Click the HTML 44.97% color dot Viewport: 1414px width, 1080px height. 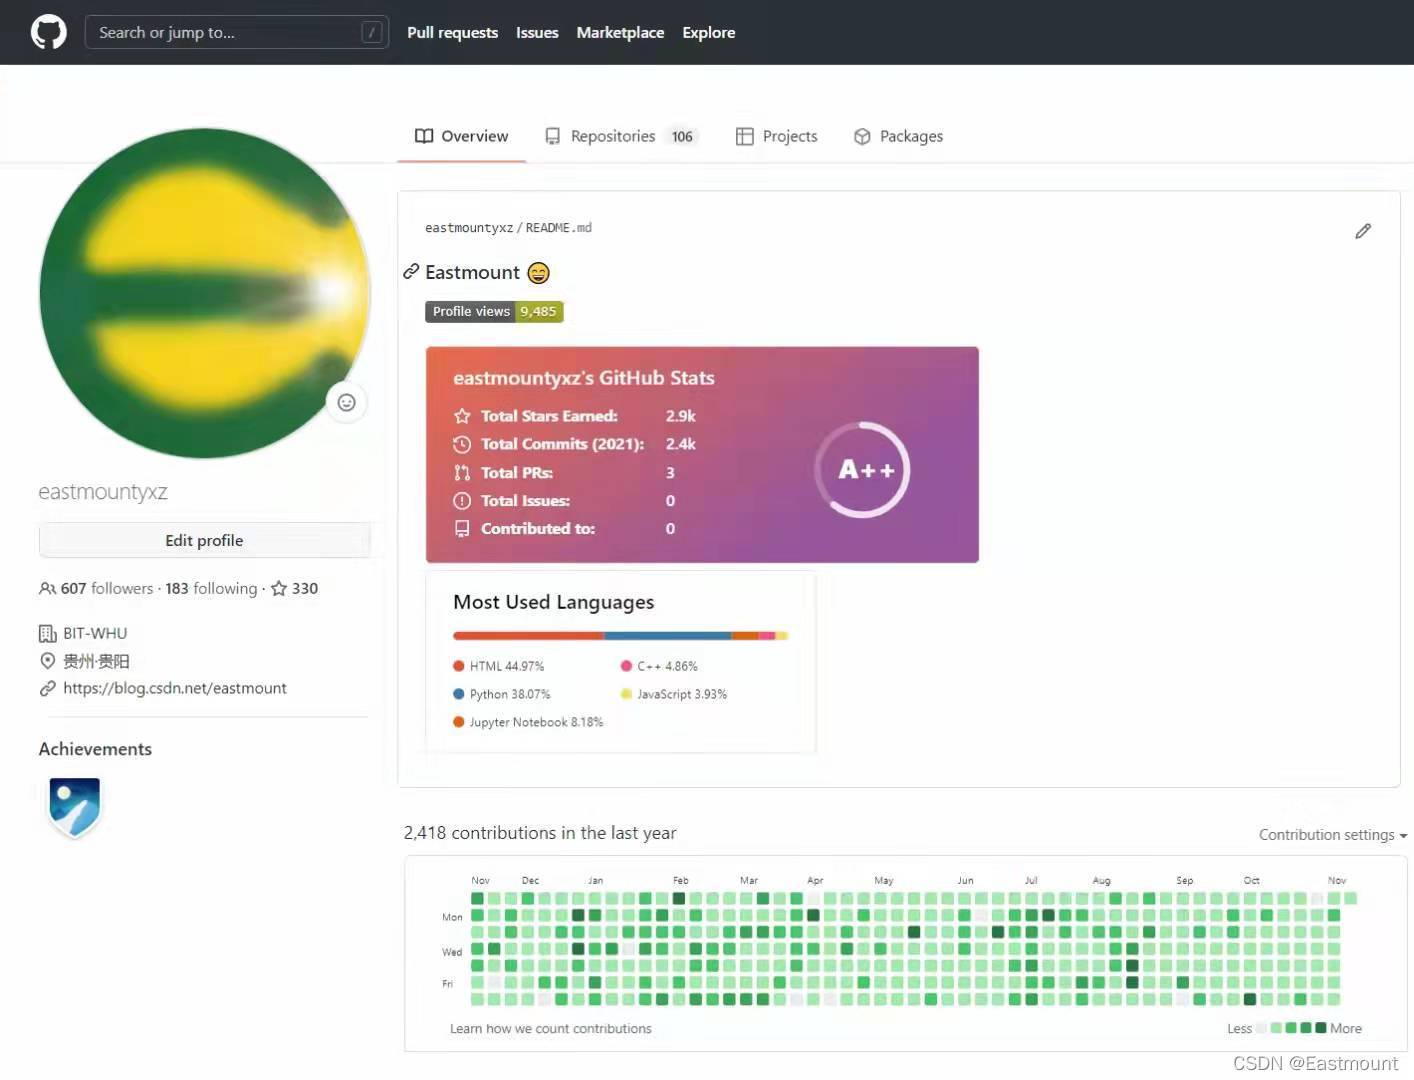tap(459, 665)
